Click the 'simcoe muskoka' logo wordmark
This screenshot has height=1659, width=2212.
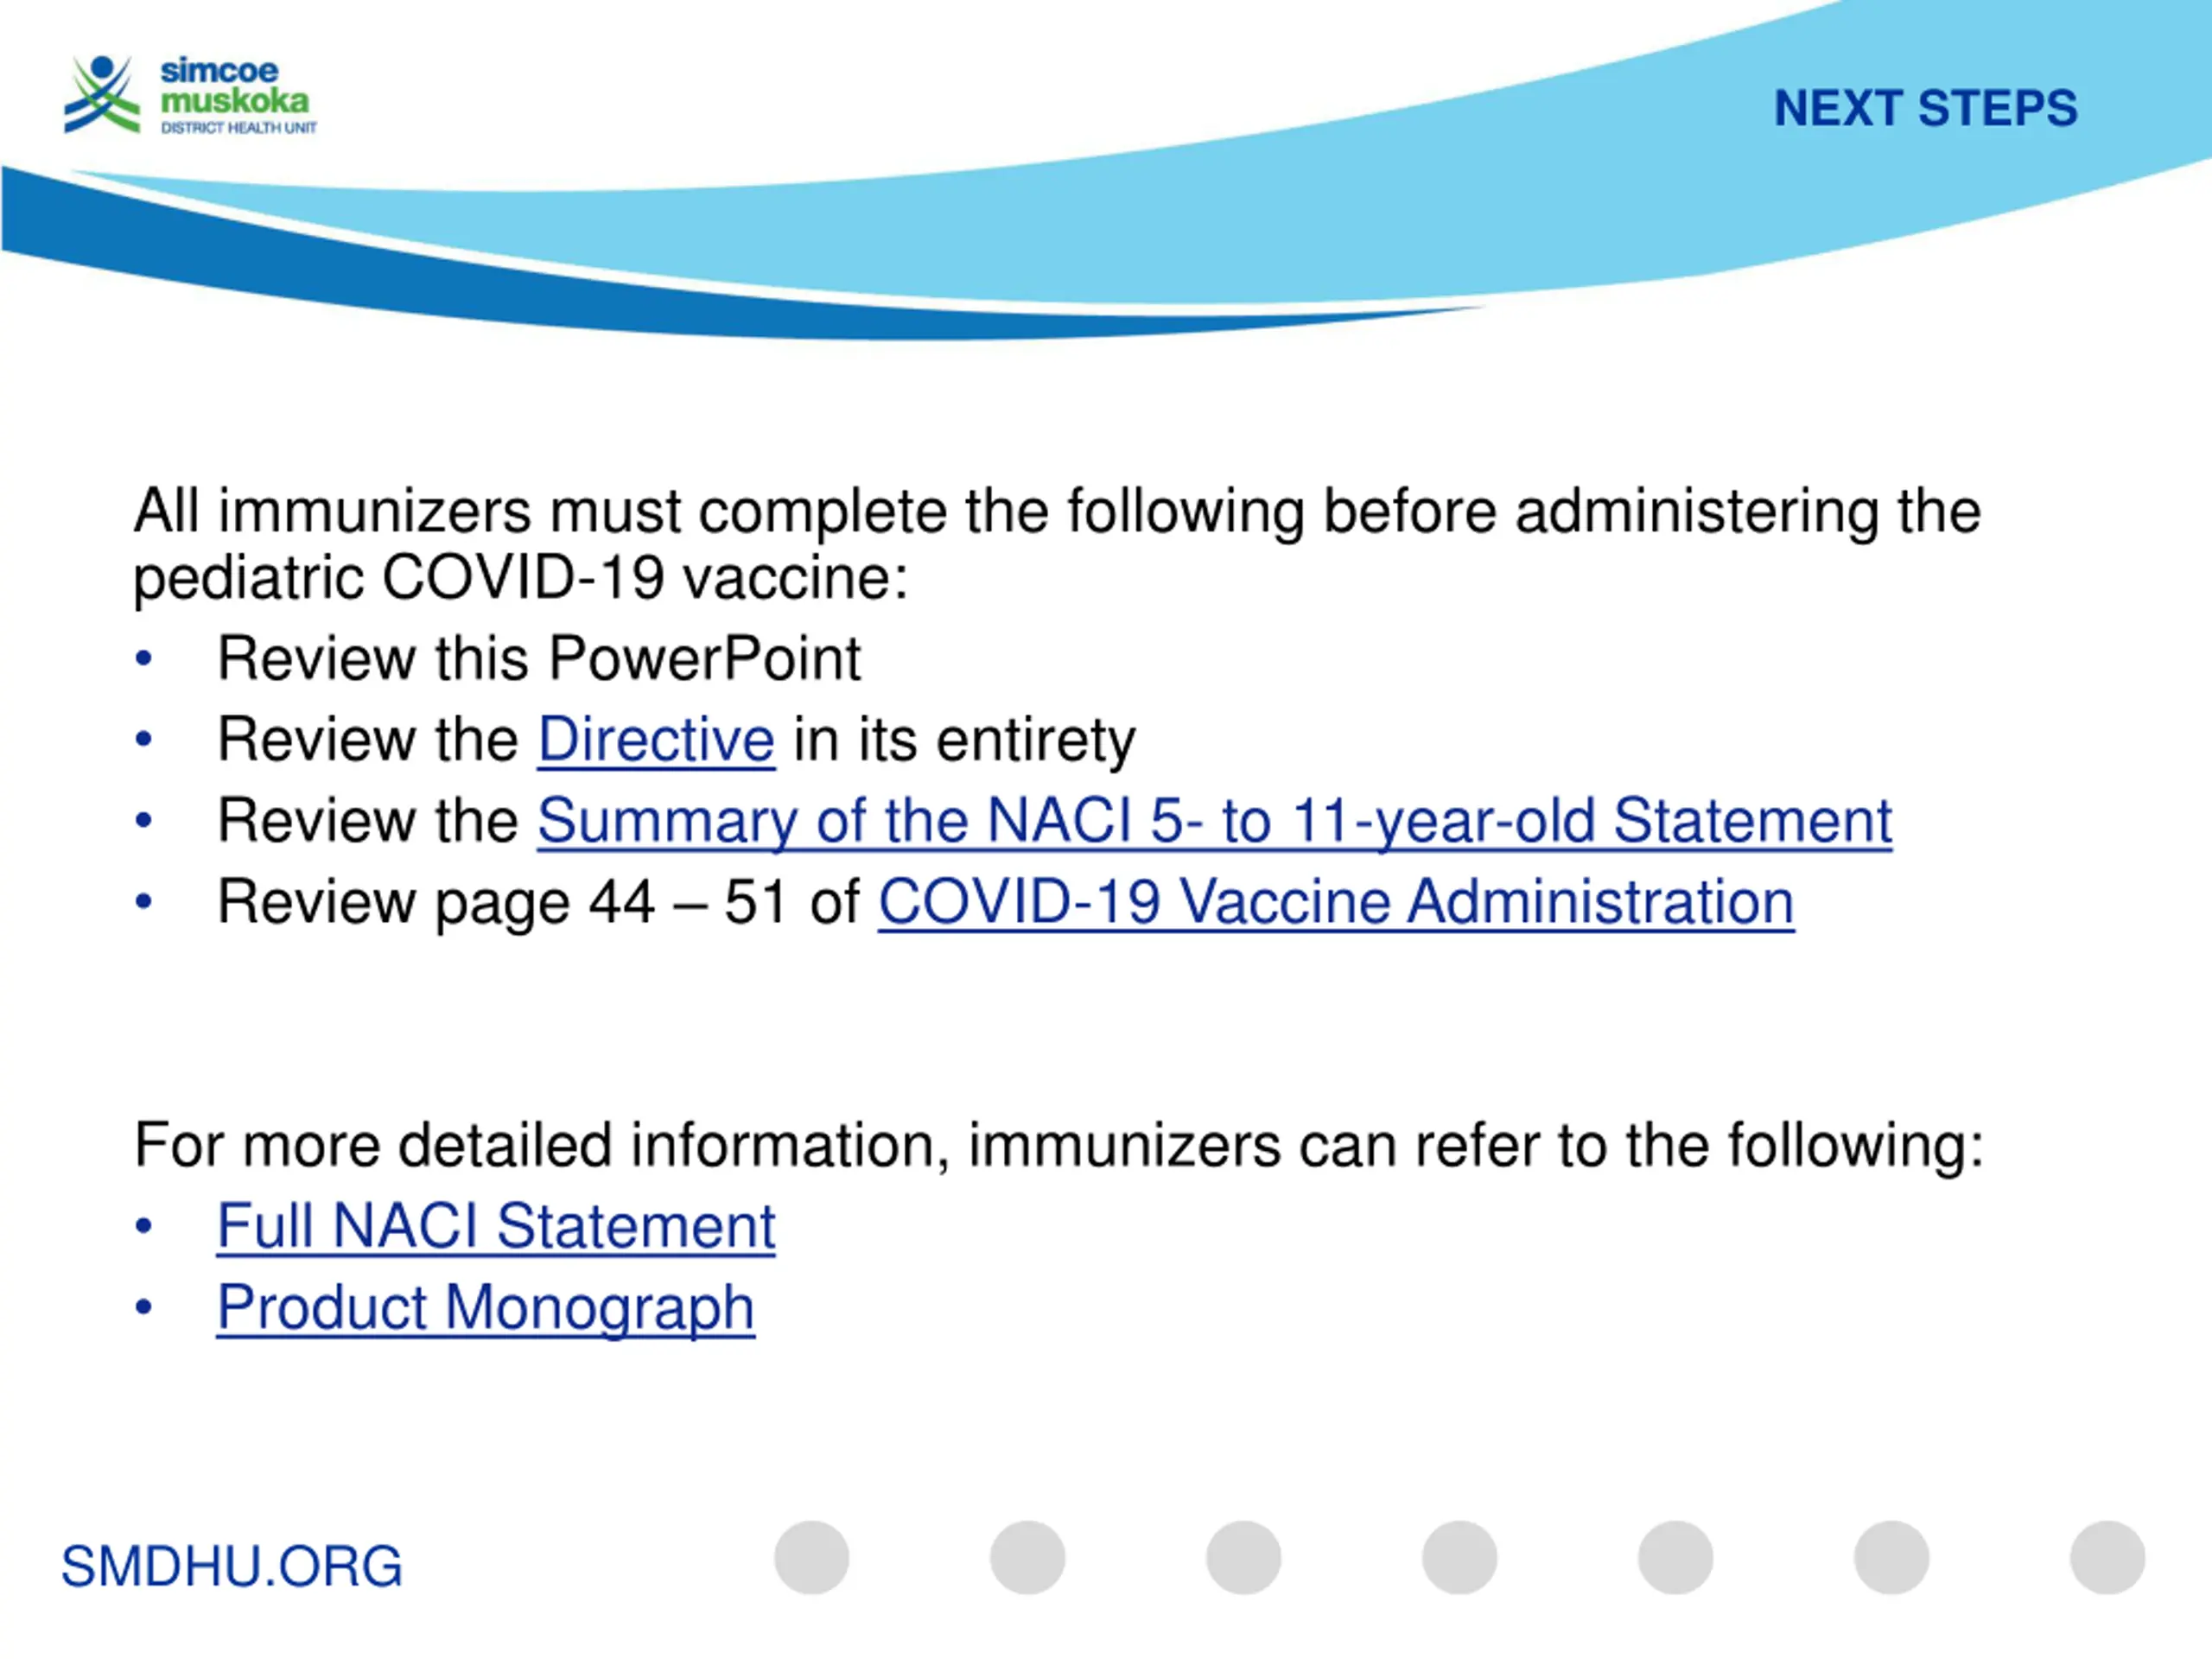tap(235, 86)
